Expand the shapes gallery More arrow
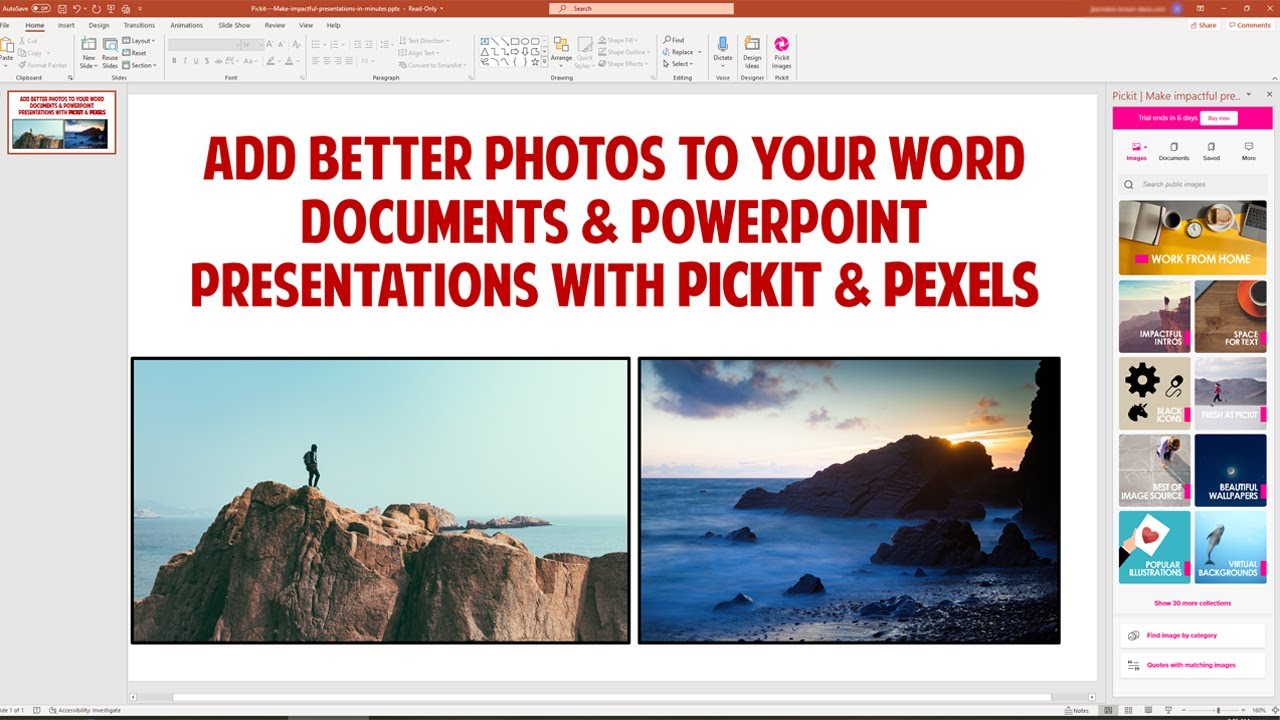The width and height of the screenshot is (1280, 720). [x=544, y=64]
